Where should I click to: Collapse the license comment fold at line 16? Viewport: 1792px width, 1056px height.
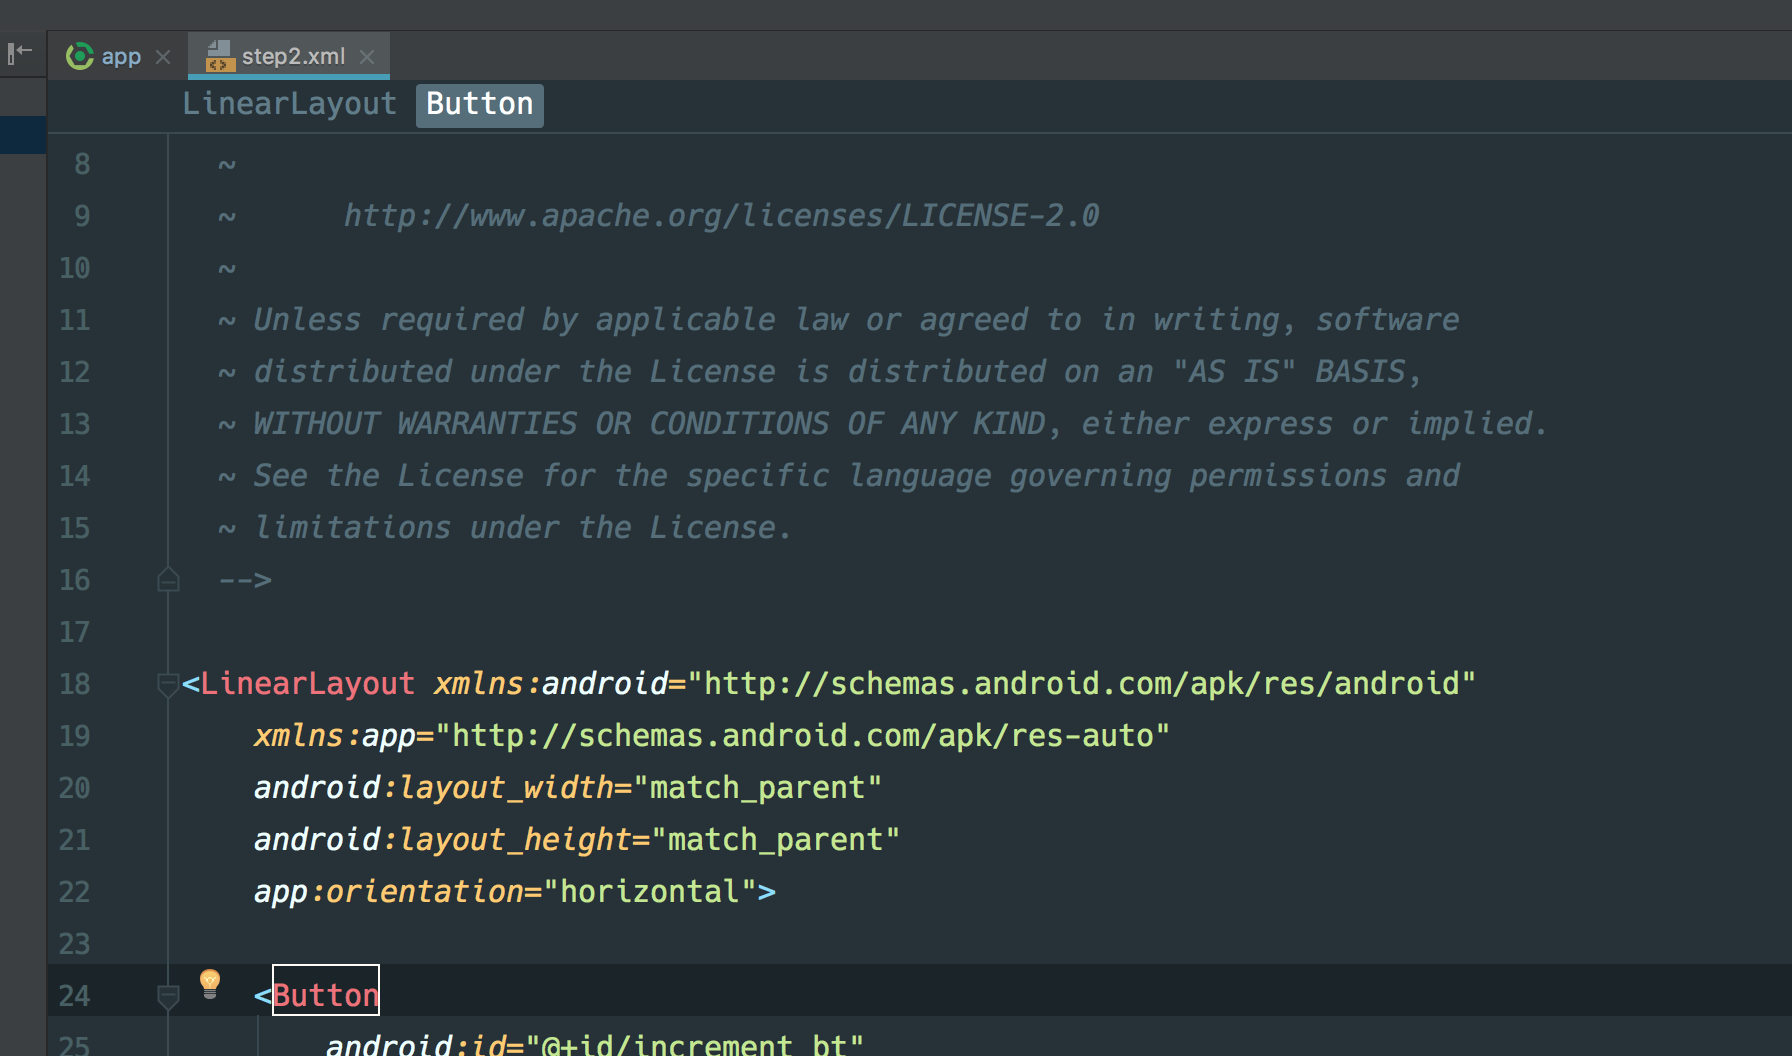pyautogui.click(x=168, y=578)
